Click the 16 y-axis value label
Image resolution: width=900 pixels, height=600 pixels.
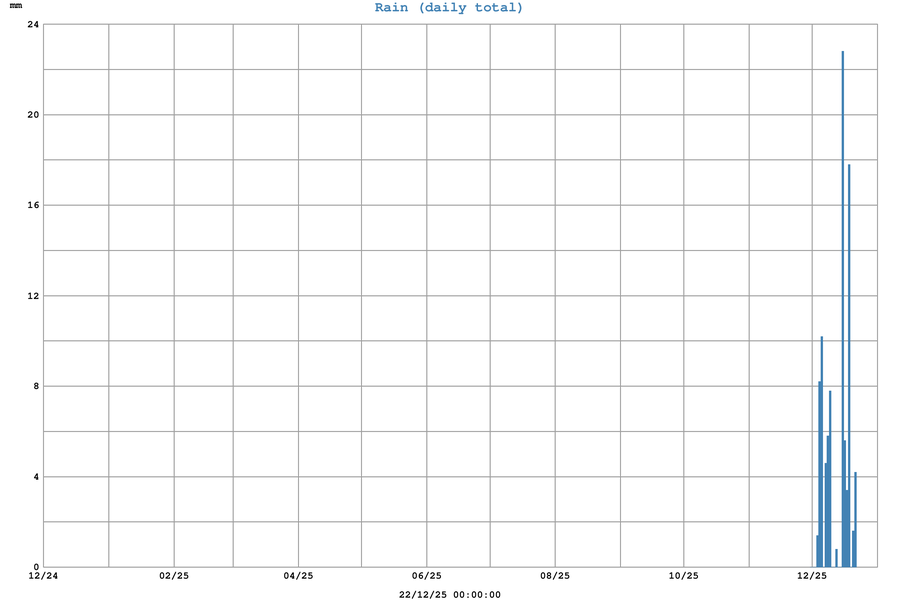[33, 205]
